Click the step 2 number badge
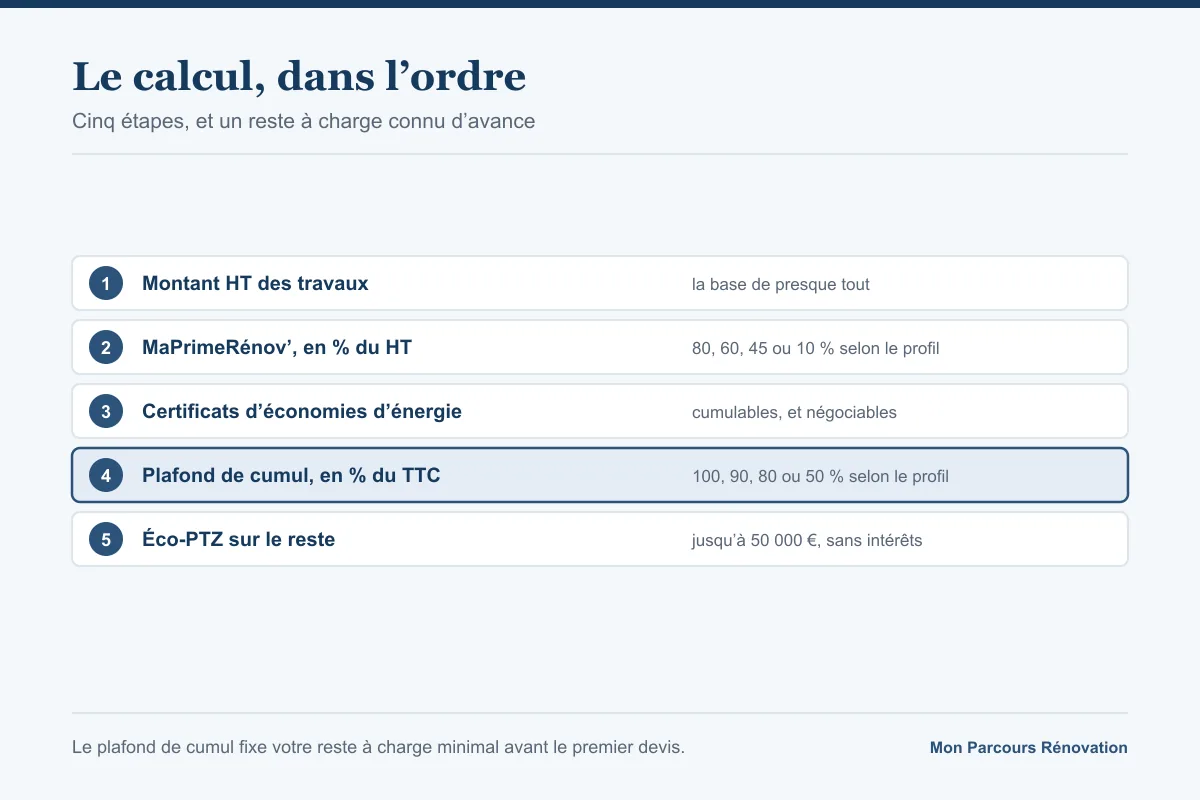 coord(106,347)
